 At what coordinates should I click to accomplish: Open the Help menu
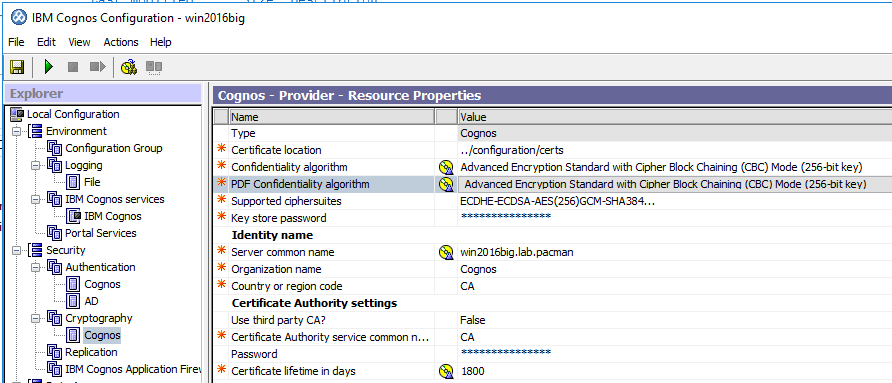(x=160, y=42)
